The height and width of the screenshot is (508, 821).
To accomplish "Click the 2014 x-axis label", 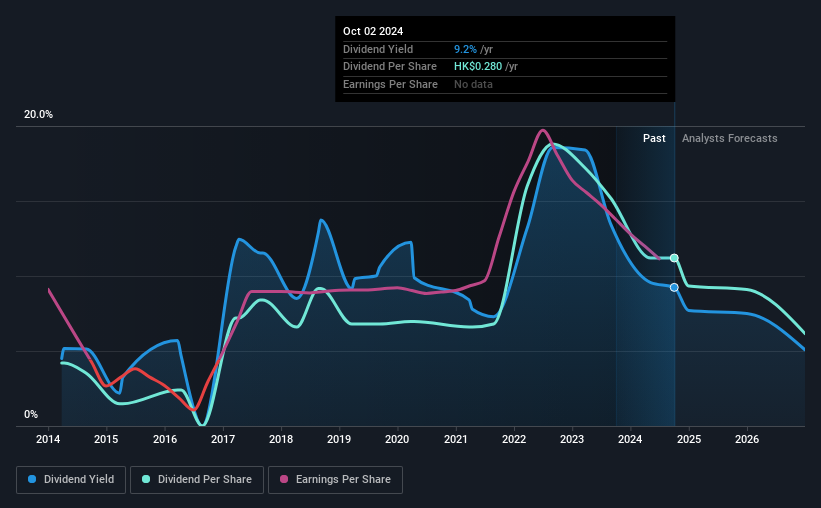I will 48,439.
